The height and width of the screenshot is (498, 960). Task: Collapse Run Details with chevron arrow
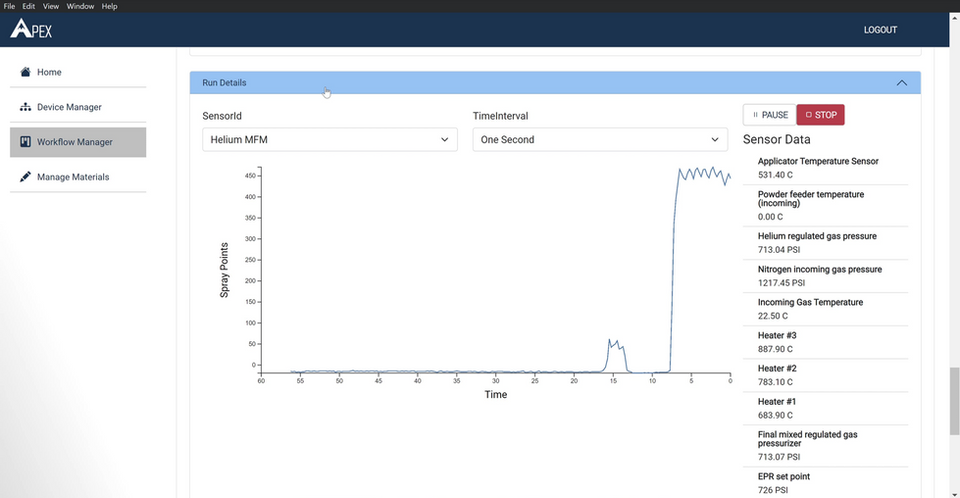(901, 83)
